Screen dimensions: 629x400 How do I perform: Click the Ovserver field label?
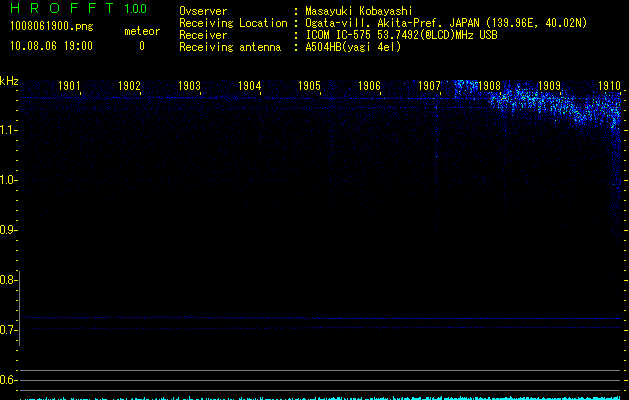(203, 11)
